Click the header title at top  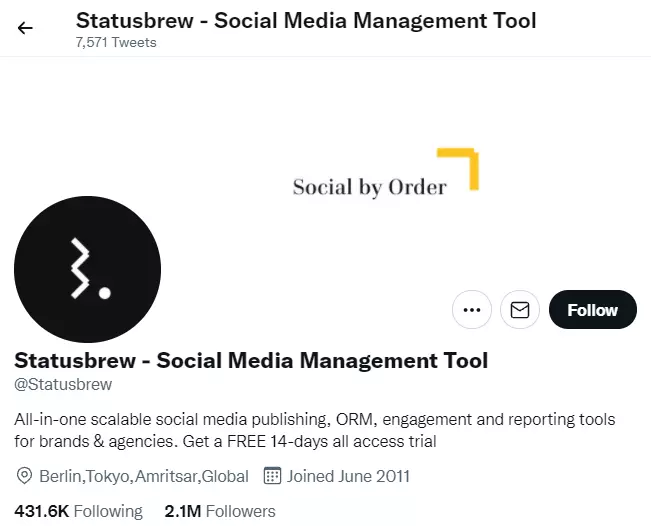(x=306, y=20)
